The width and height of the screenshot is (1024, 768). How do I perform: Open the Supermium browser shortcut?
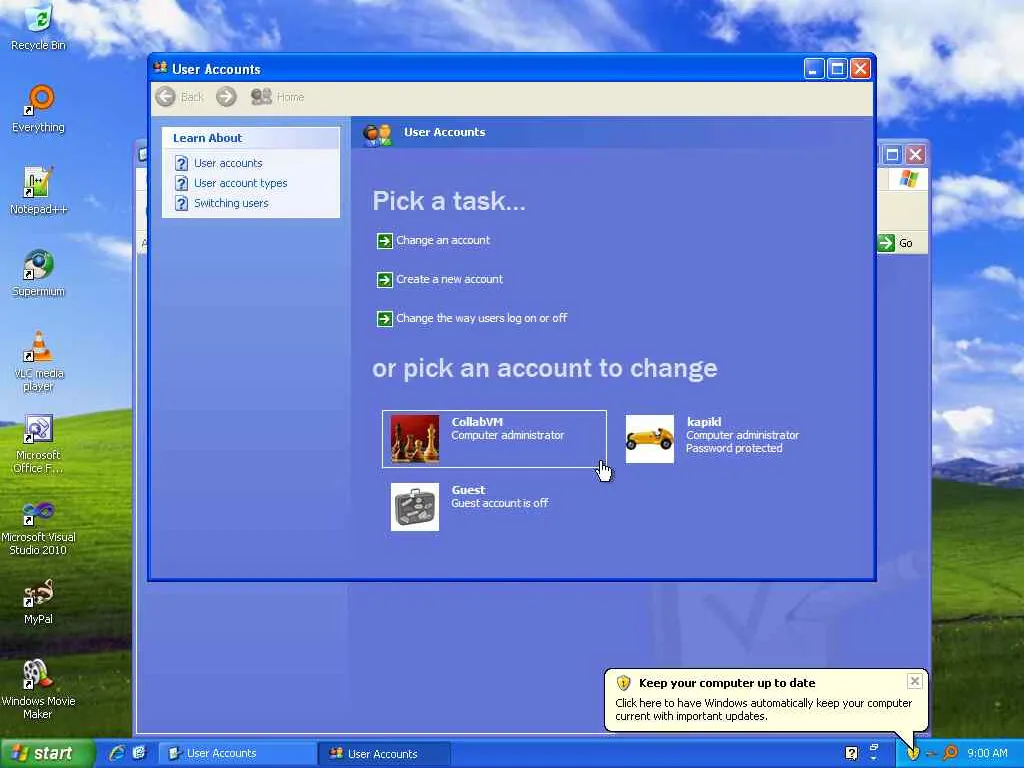pos(39,273)
